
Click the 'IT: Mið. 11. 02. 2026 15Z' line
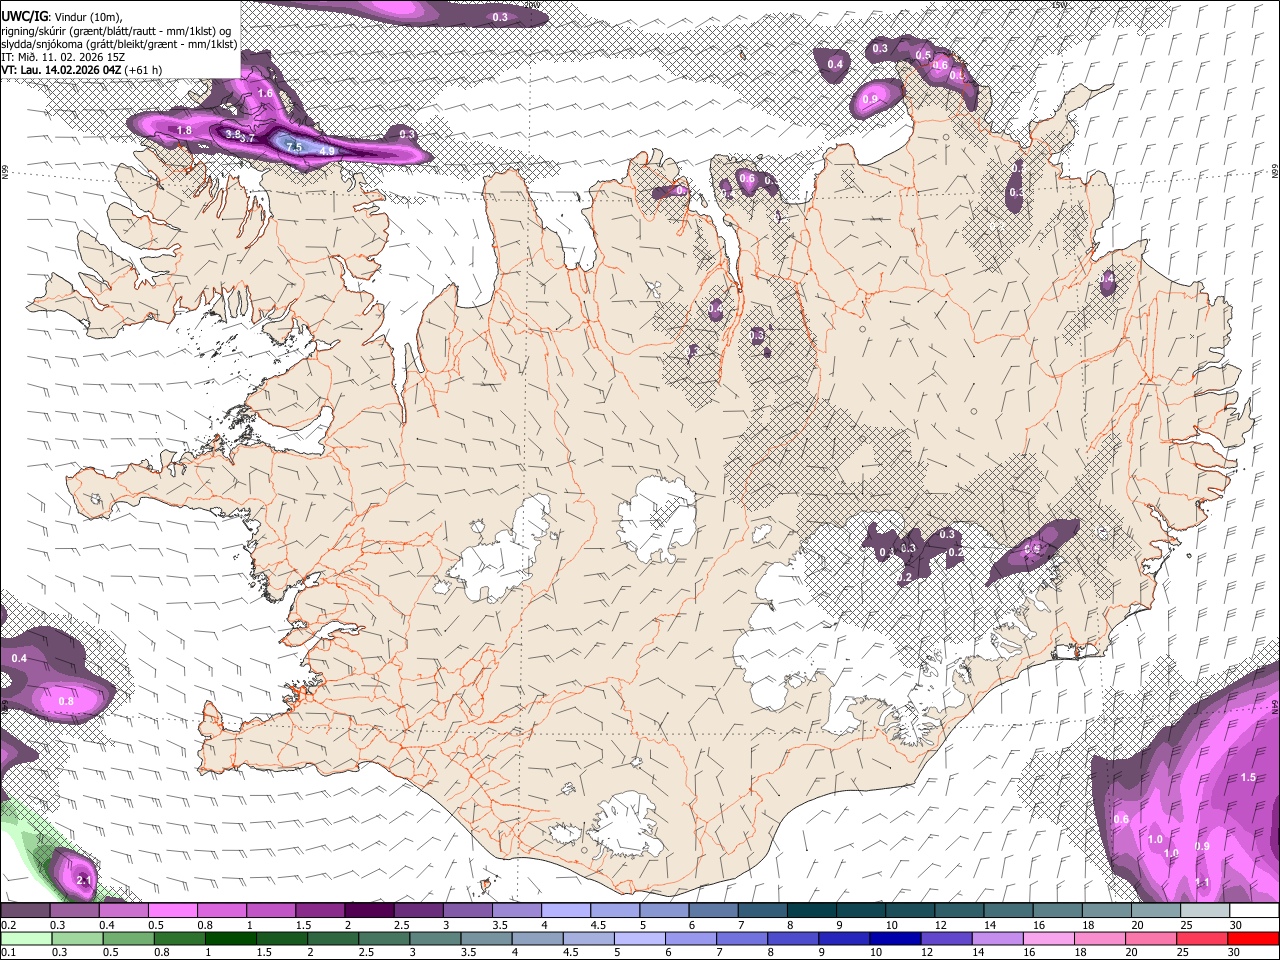(x=63, y=57)
